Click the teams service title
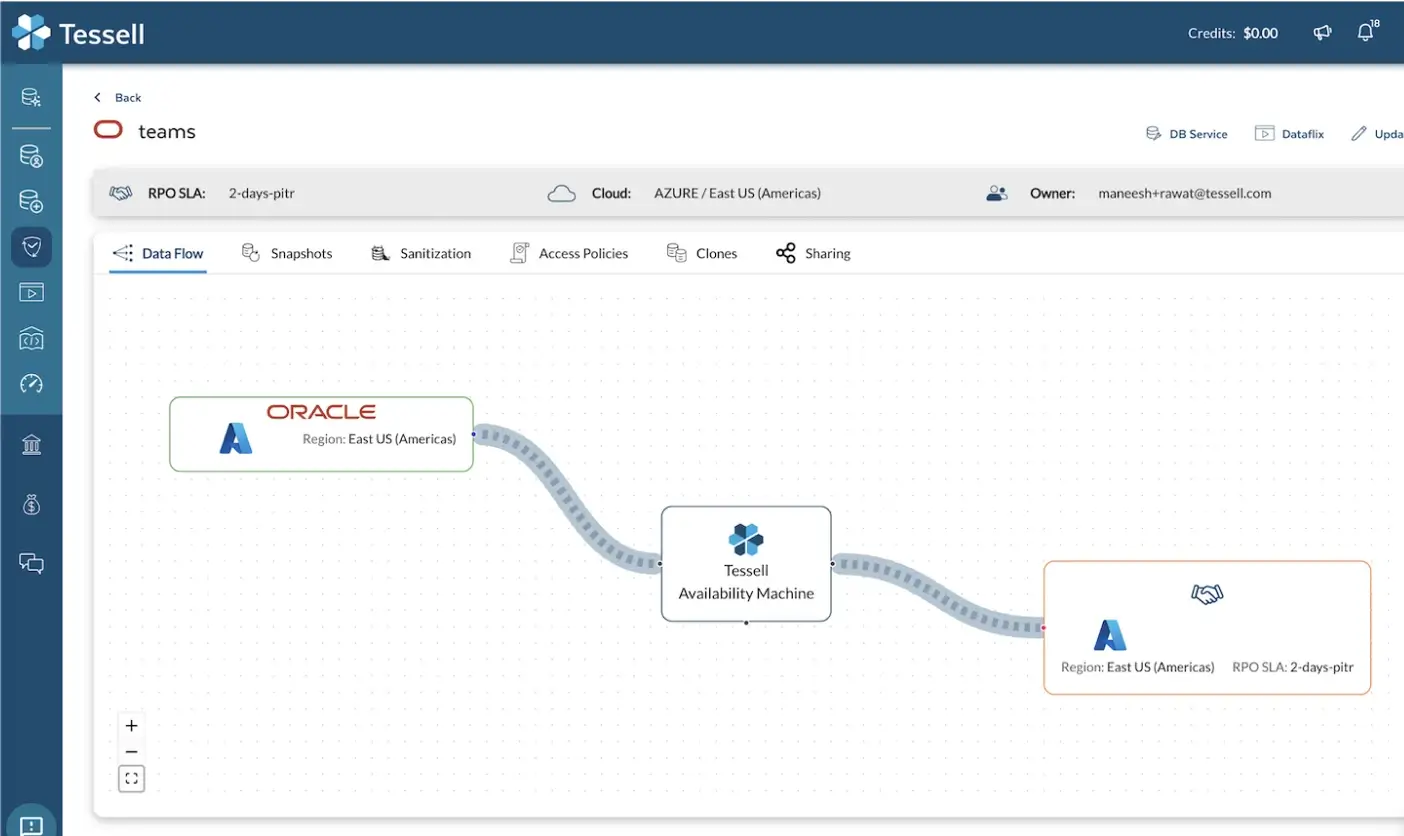The width and height of the screenshot is (1404, 836). point(167,131)
